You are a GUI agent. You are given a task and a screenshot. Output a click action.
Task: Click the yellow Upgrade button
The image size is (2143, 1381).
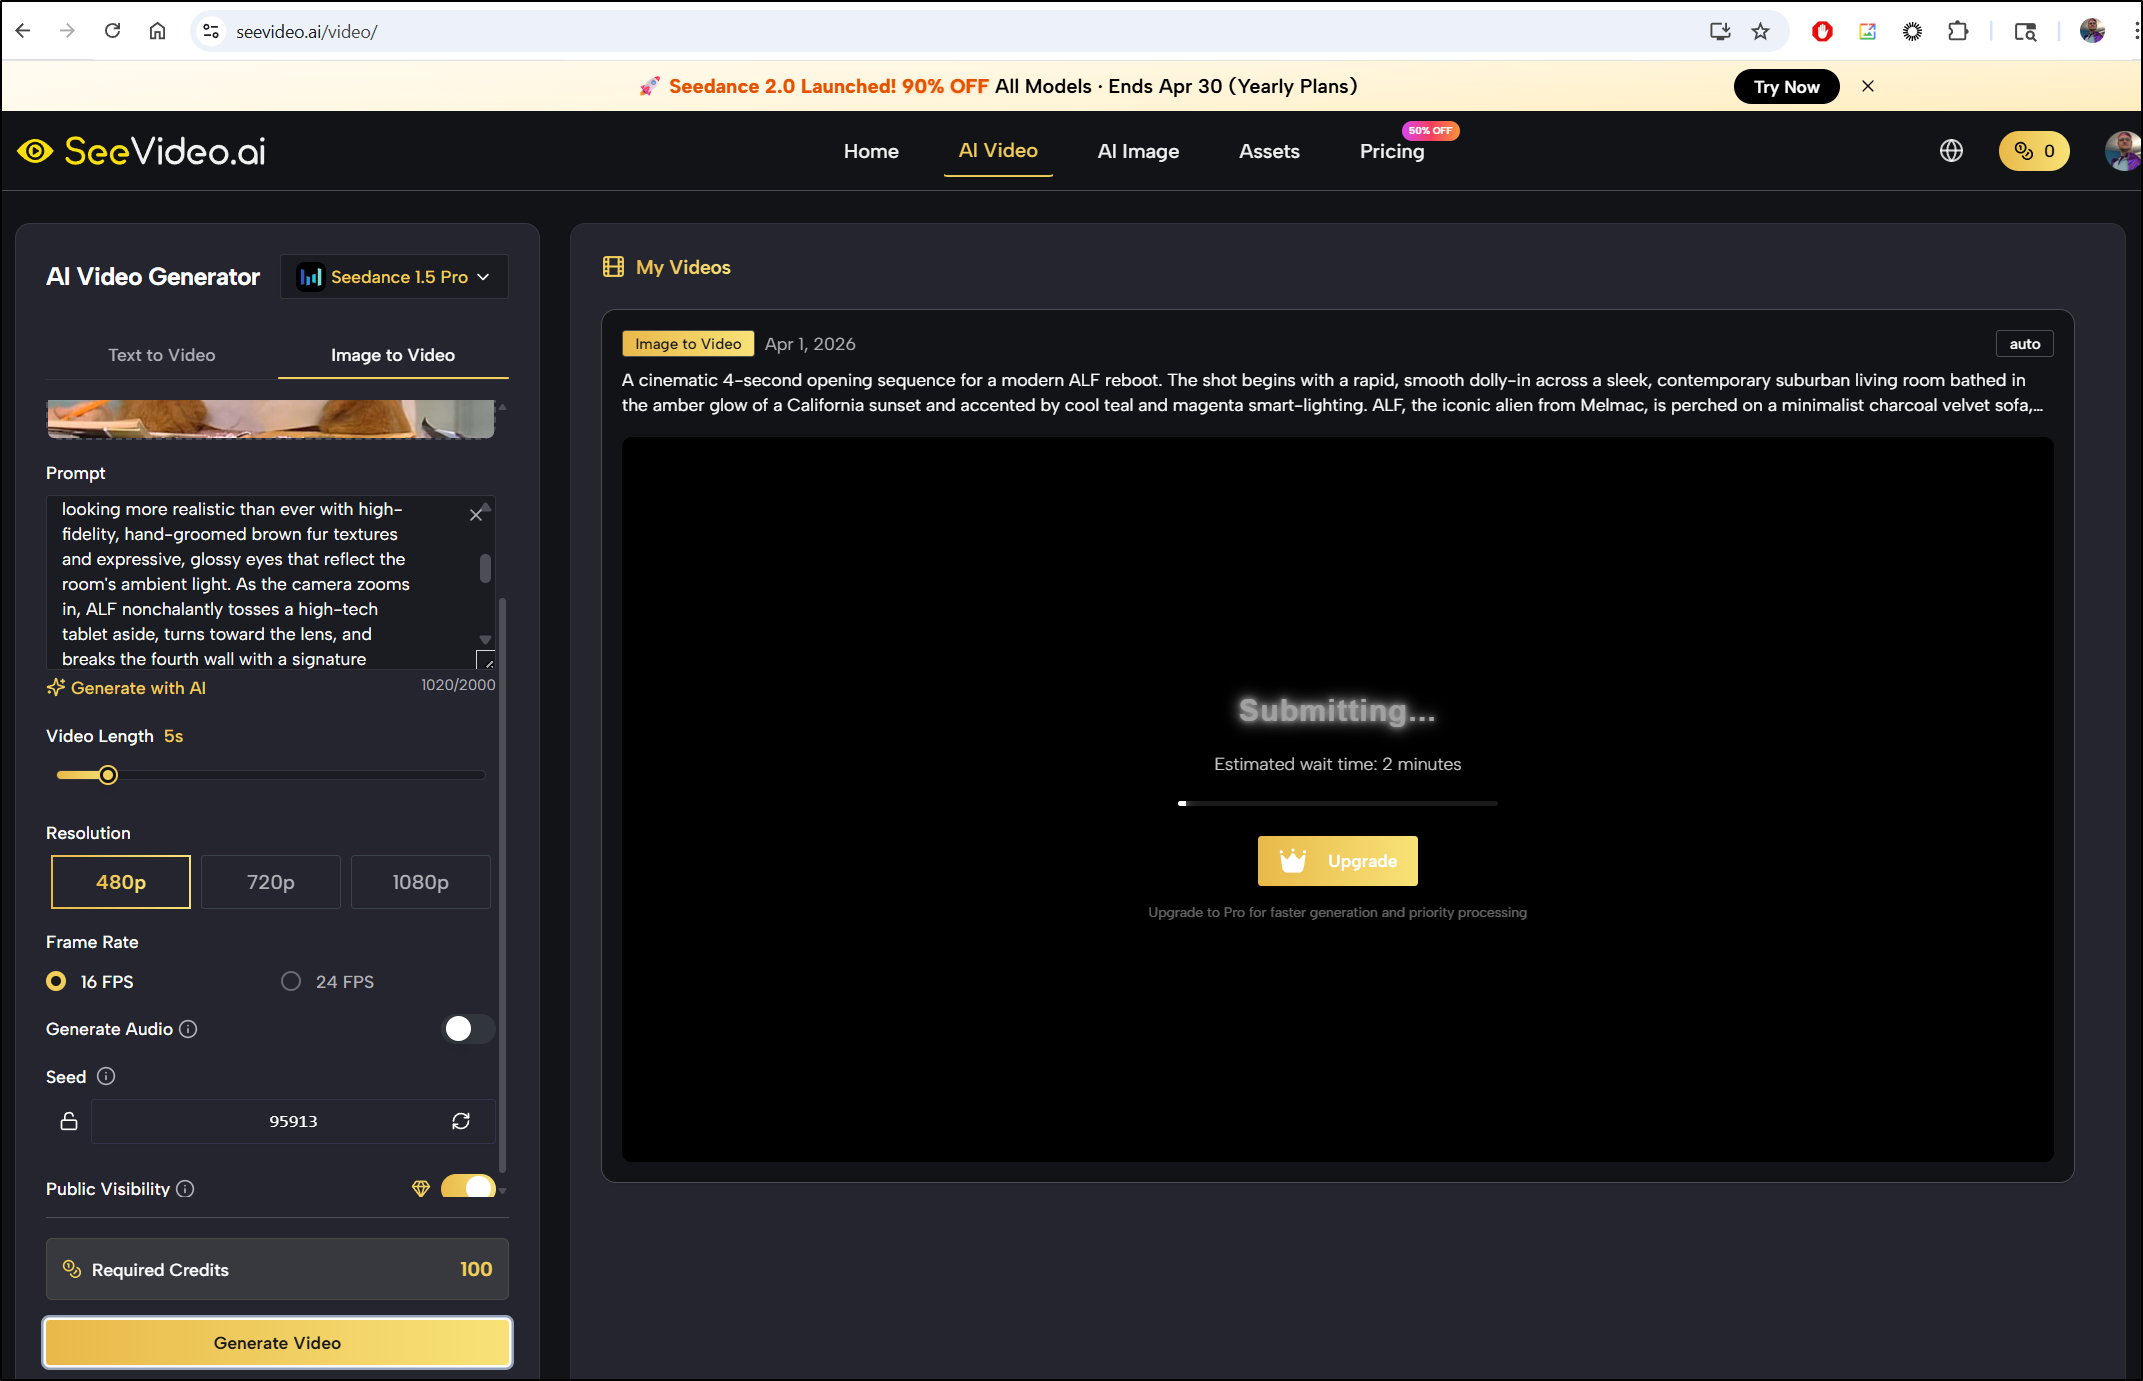pyautogui.click(x=1337, y=861)
